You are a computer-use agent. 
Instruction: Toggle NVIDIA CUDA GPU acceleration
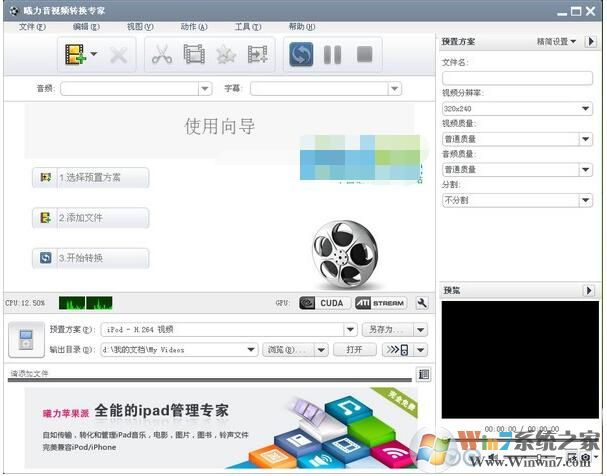(x=324, y=303)
